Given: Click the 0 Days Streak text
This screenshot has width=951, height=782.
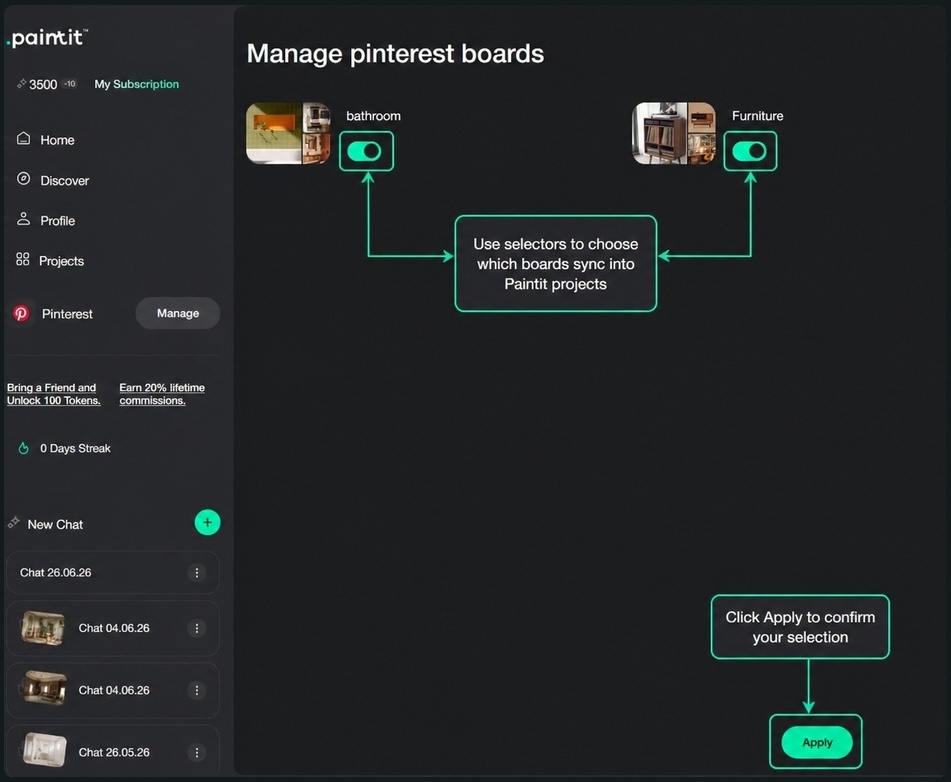Looking at the screenshot, I should (75, 448).
